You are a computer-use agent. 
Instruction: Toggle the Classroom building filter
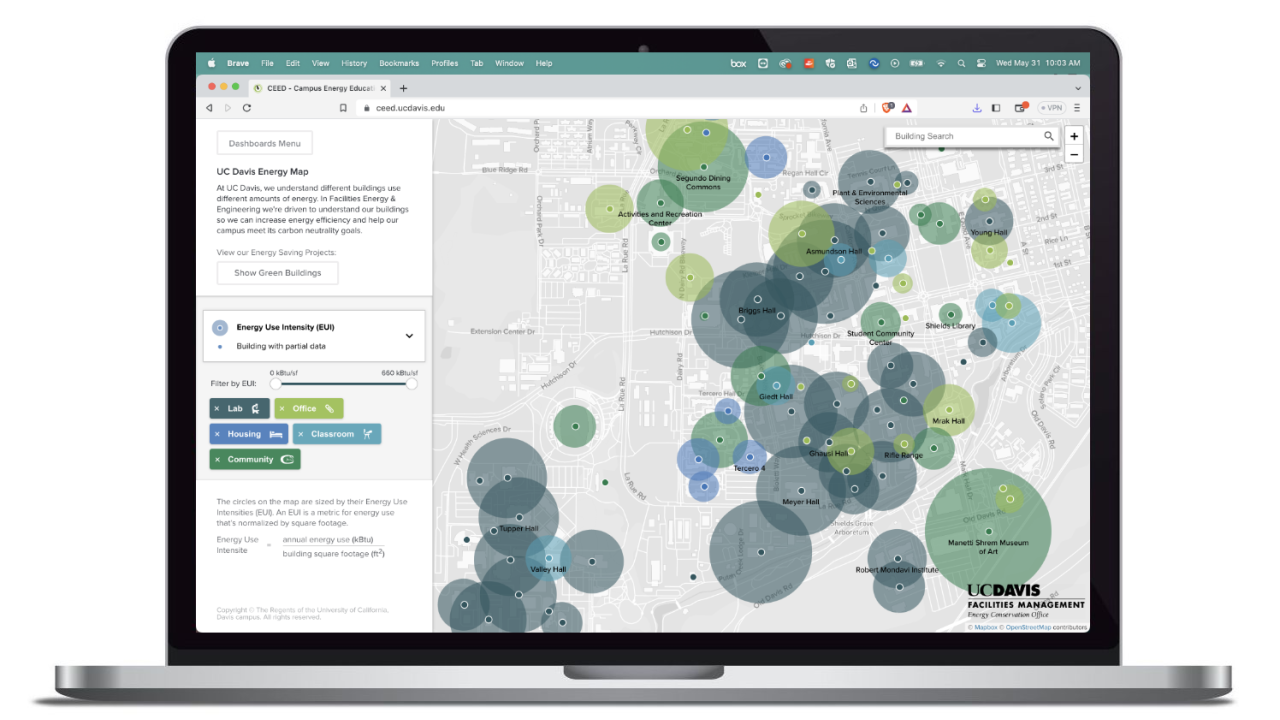coord(337,434)
